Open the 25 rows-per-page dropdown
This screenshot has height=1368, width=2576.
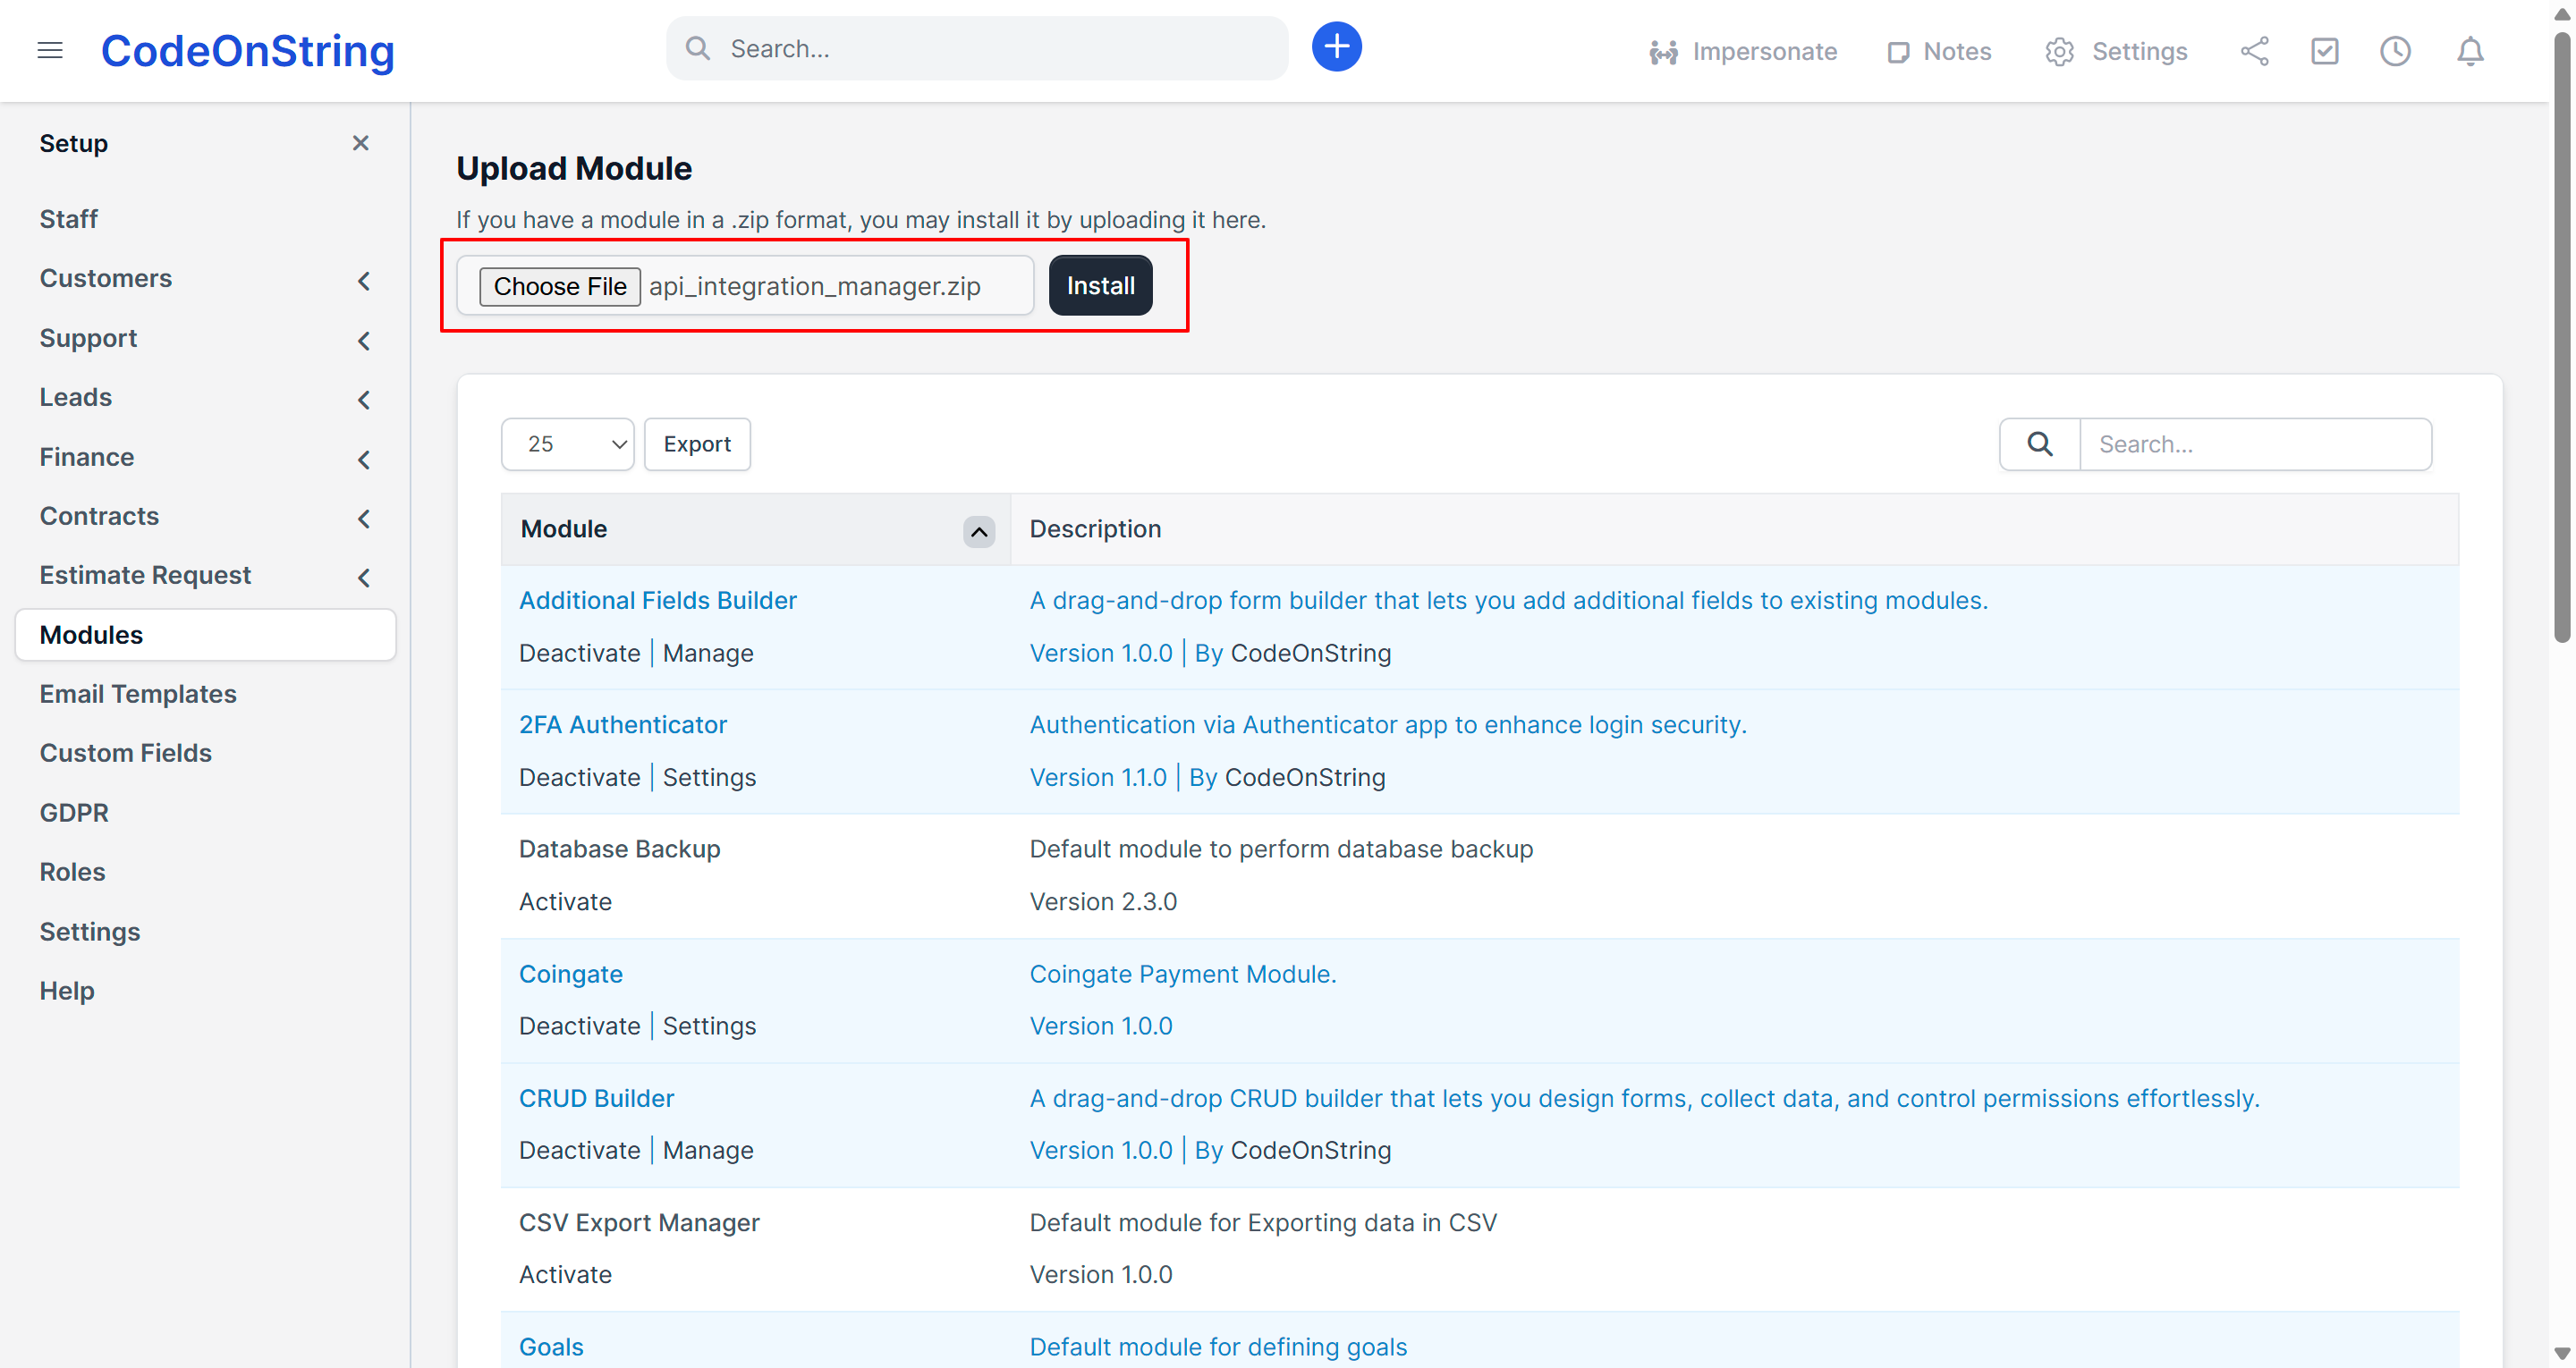tap(567, 444)
